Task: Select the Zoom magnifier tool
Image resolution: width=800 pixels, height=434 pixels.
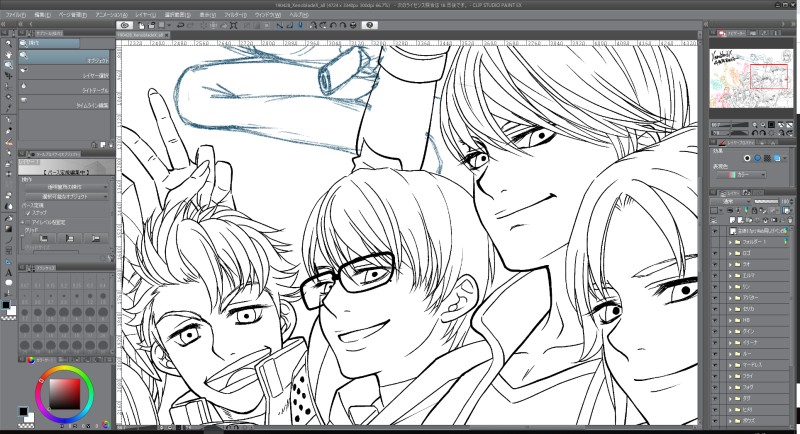Action: tap(8, 44)
